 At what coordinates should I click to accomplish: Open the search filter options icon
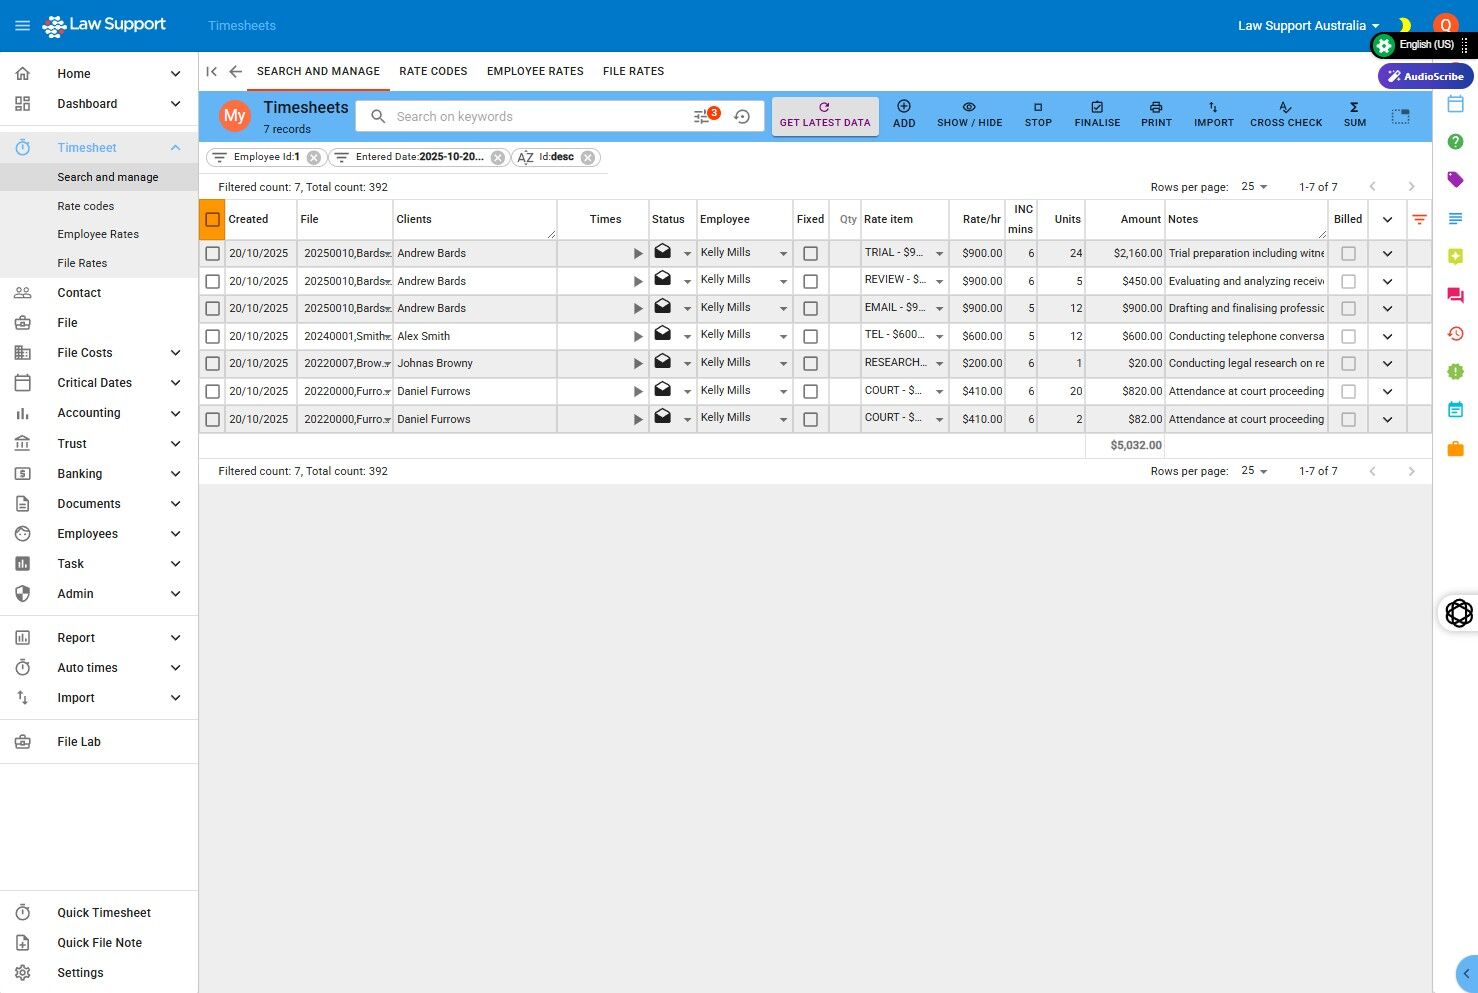704,116
